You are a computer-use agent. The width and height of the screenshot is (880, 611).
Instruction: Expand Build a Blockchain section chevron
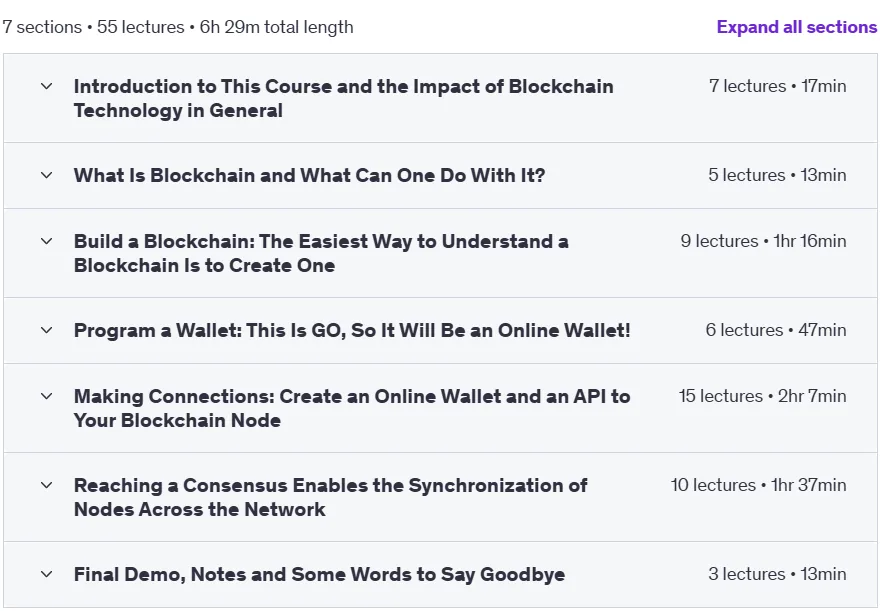pos(47,241)
